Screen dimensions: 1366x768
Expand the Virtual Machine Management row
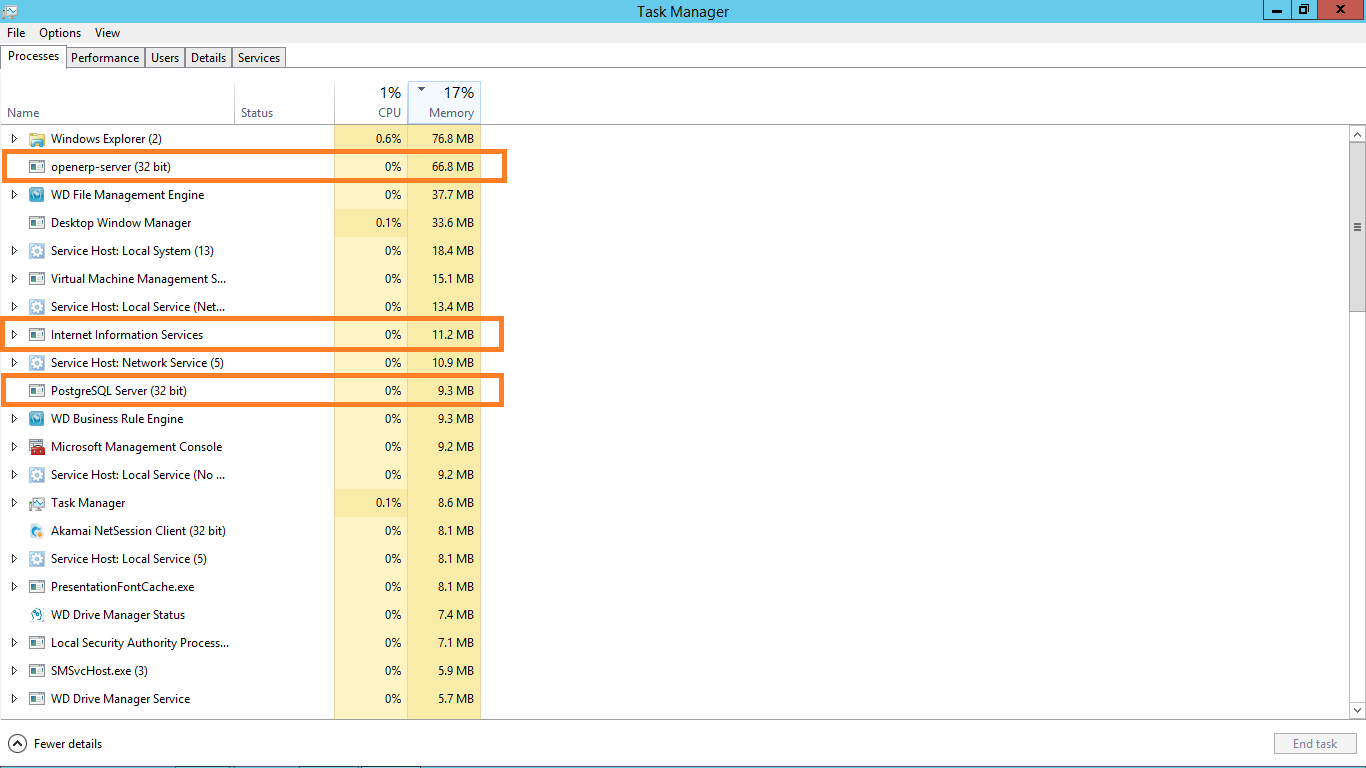click(x=14, y=279)
